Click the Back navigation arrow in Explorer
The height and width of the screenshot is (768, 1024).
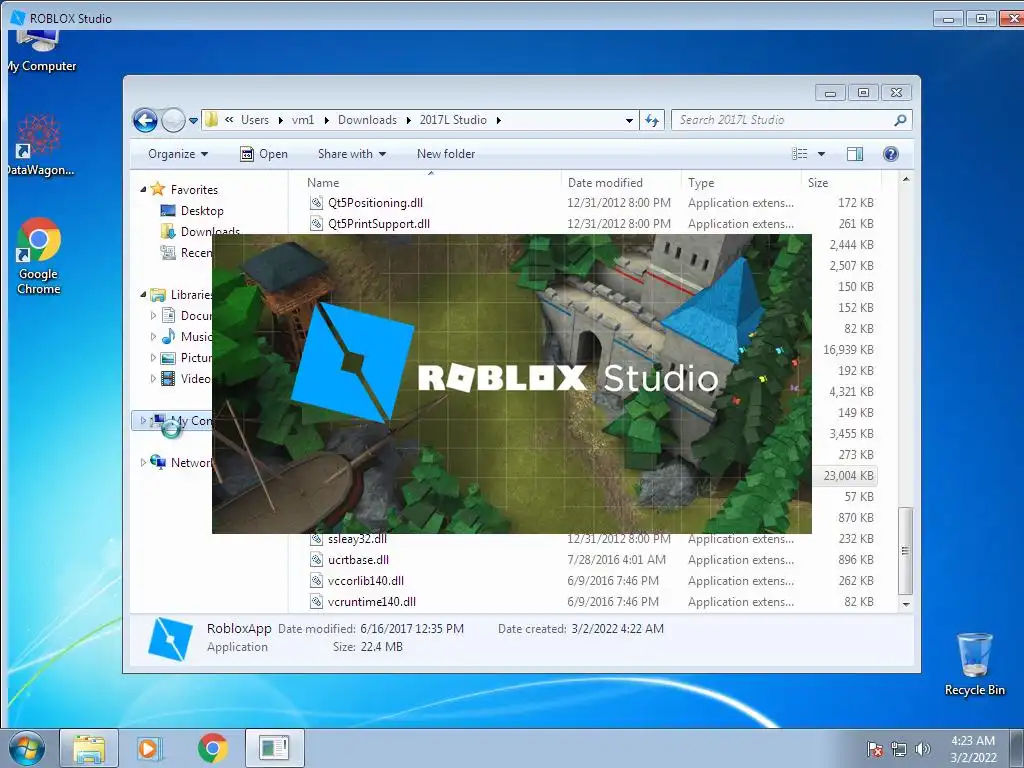(x=145, y=120)
